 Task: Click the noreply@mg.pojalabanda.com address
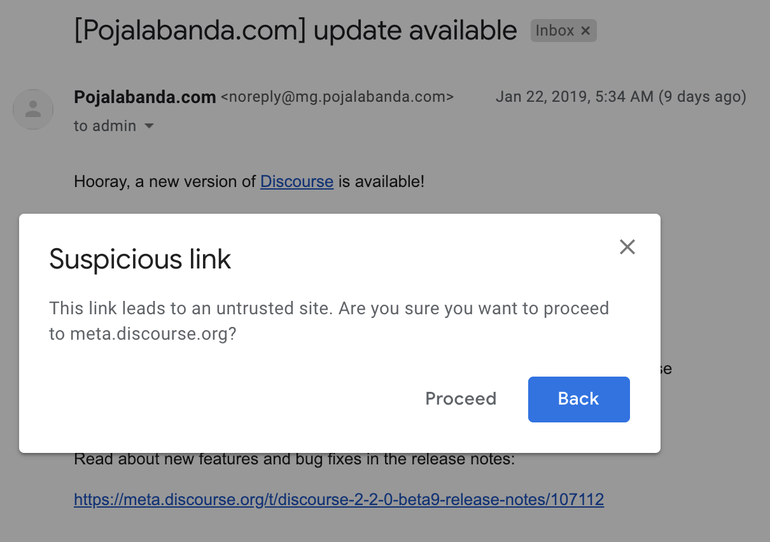click(x=337, y=97)
